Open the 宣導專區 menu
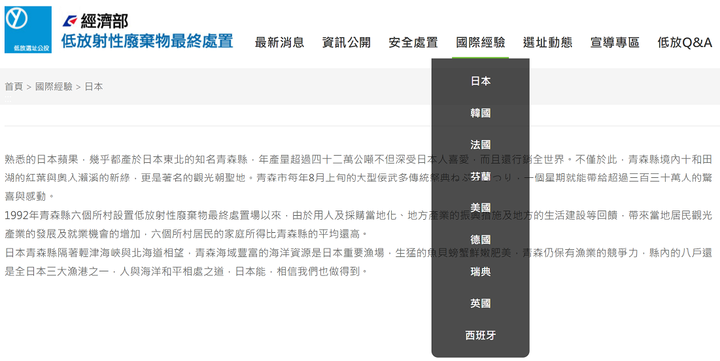The height and width of the screenshot is (361, 720). pyautogui.click(x=614, y=43)
